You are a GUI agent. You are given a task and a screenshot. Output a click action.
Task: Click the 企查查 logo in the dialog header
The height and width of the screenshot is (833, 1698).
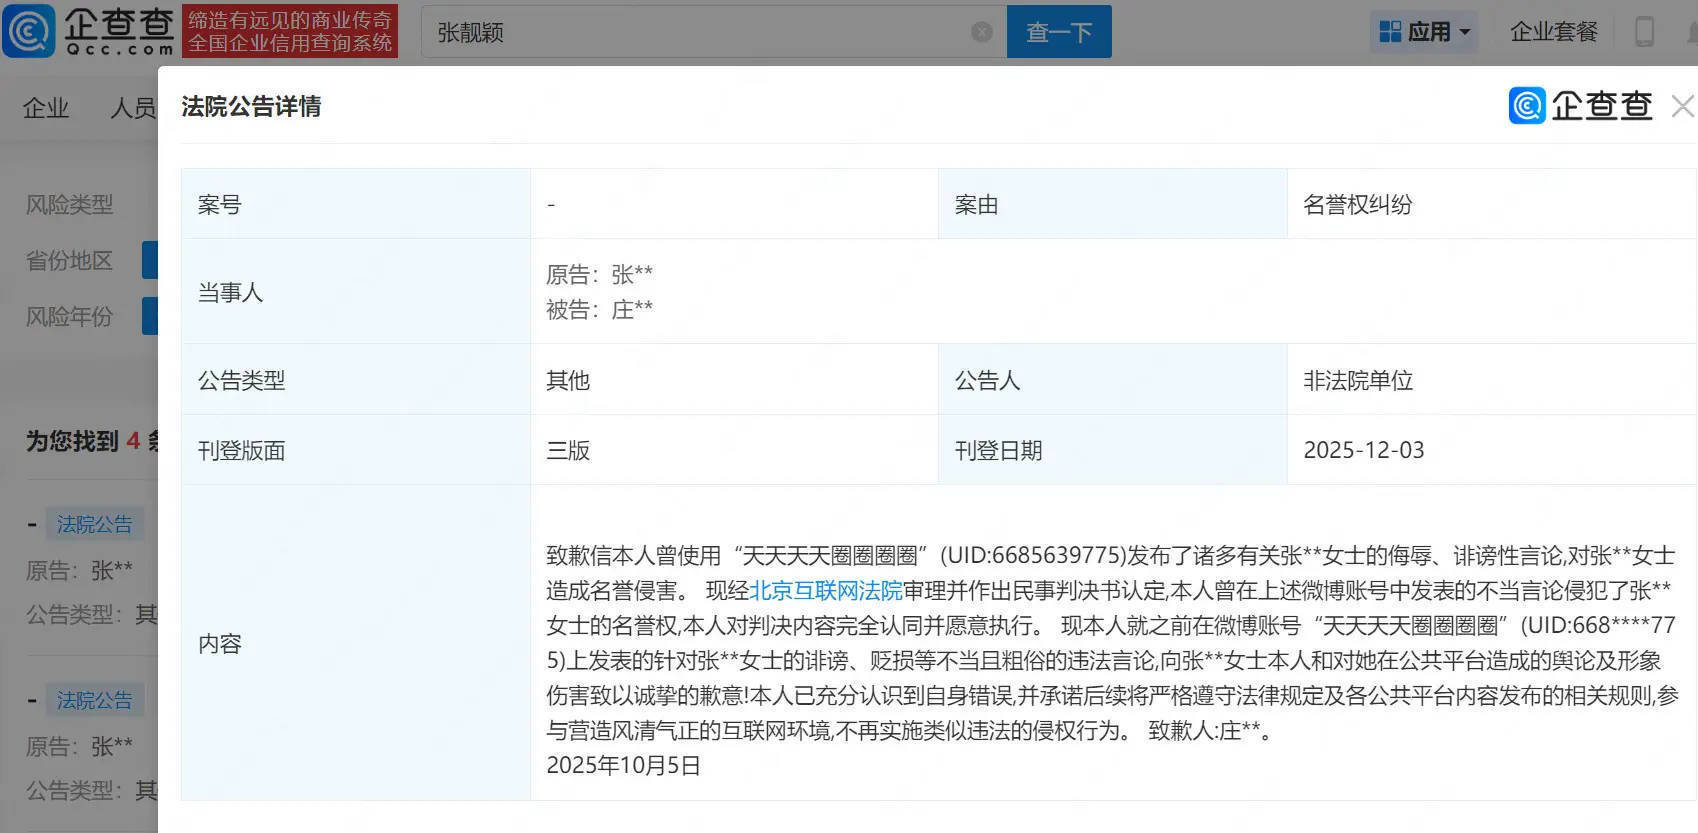pos(1580,106)
